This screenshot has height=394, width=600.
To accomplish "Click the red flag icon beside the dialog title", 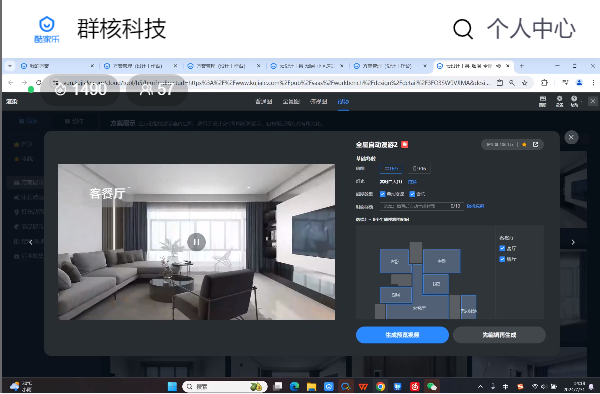I will [404, 144].
